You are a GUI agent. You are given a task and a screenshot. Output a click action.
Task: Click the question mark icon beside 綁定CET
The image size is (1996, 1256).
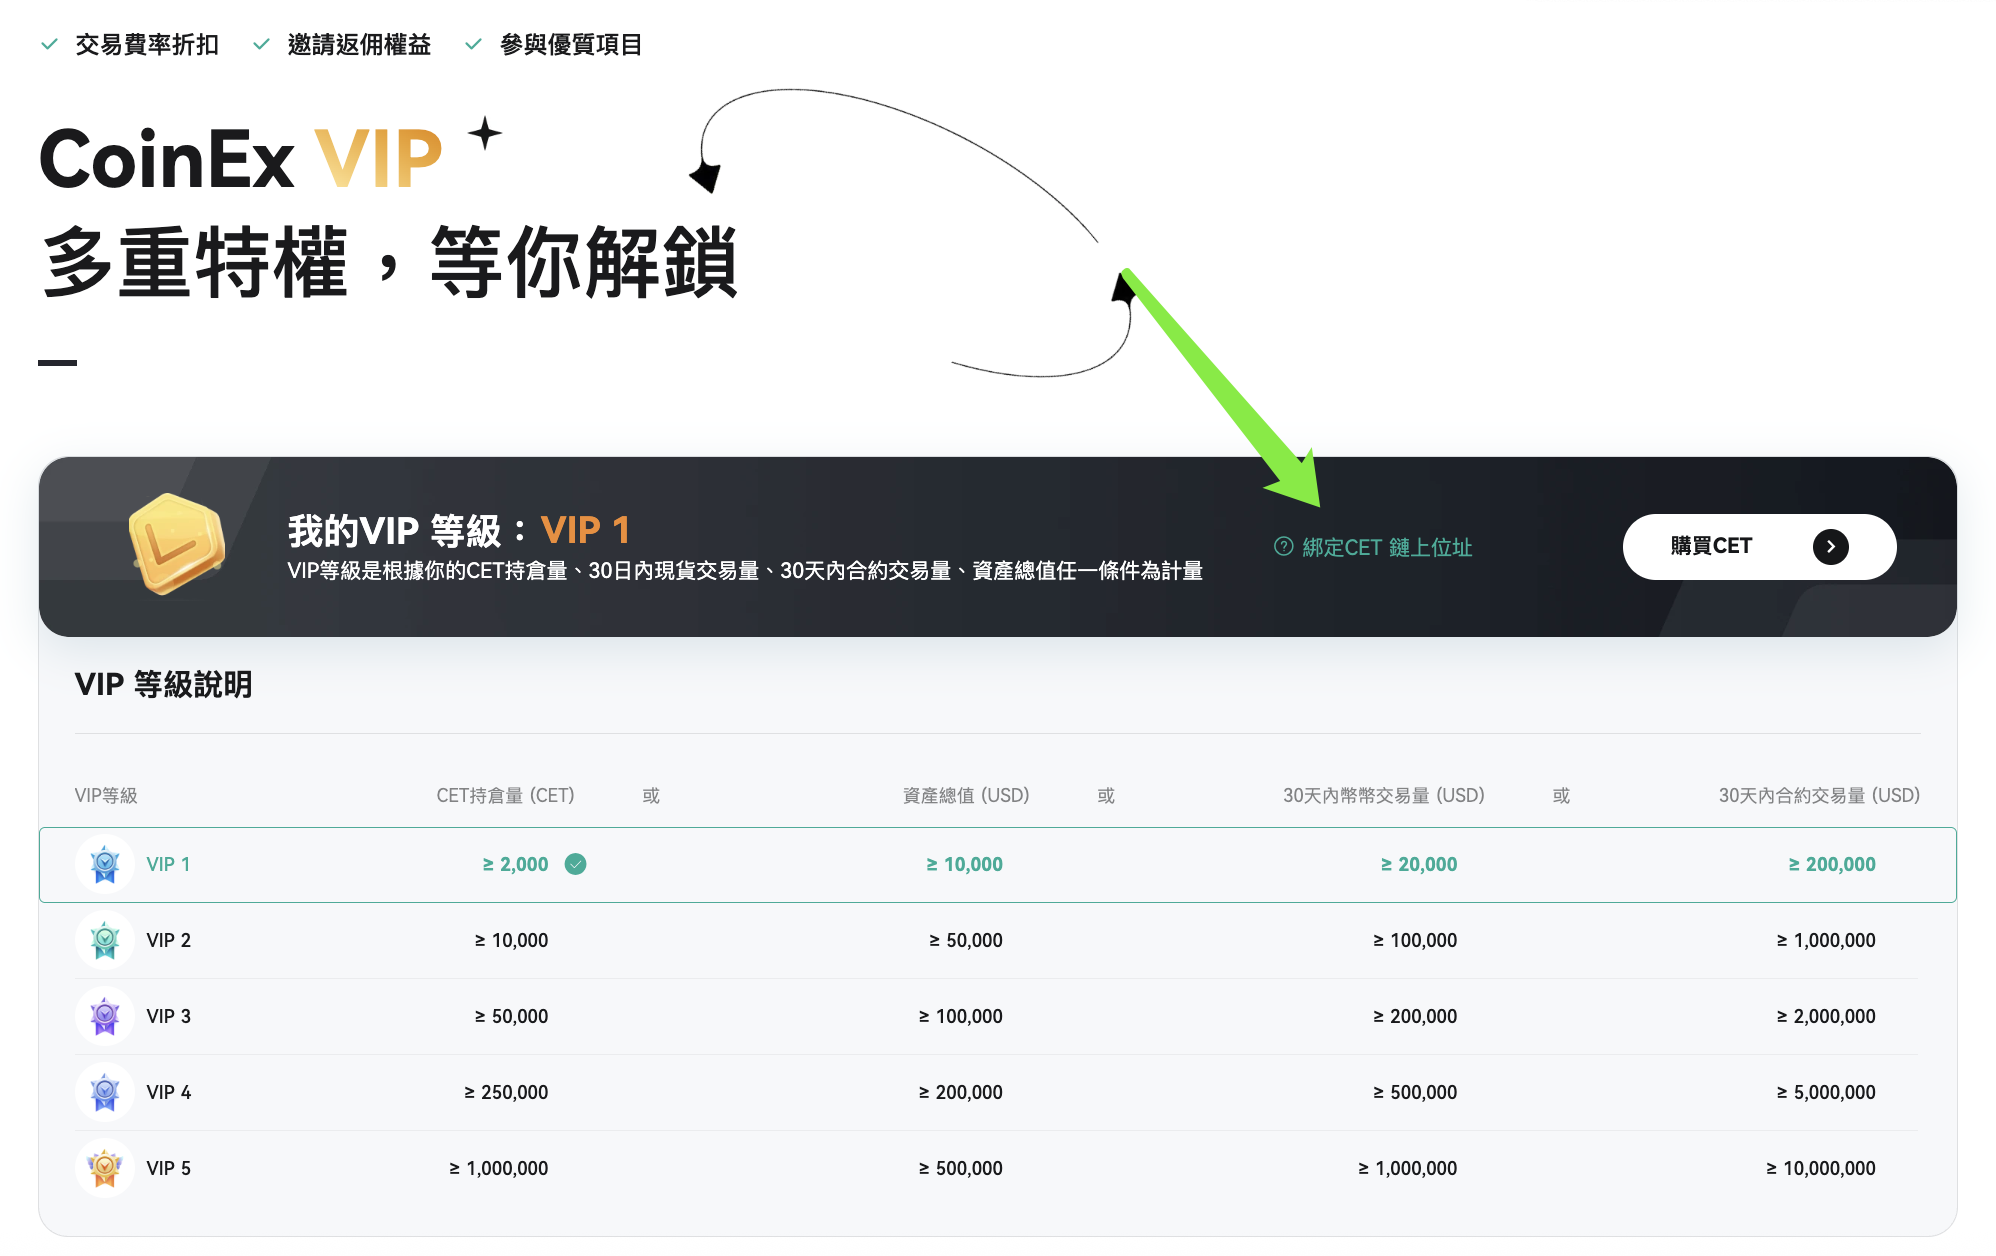1284,546
